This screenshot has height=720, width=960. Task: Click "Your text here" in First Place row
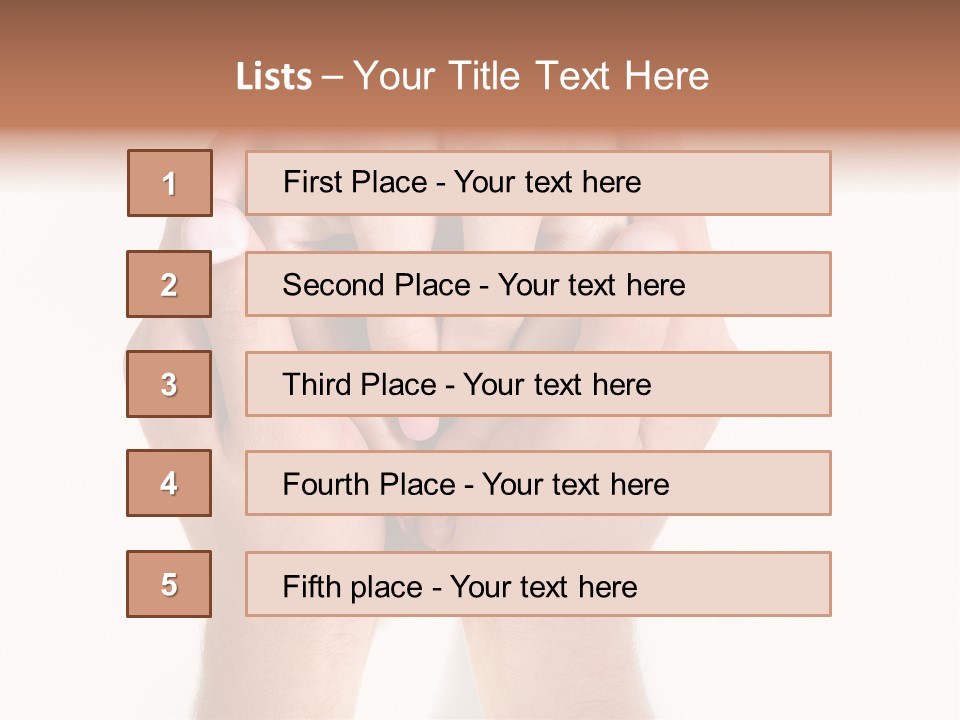point(547,182)
